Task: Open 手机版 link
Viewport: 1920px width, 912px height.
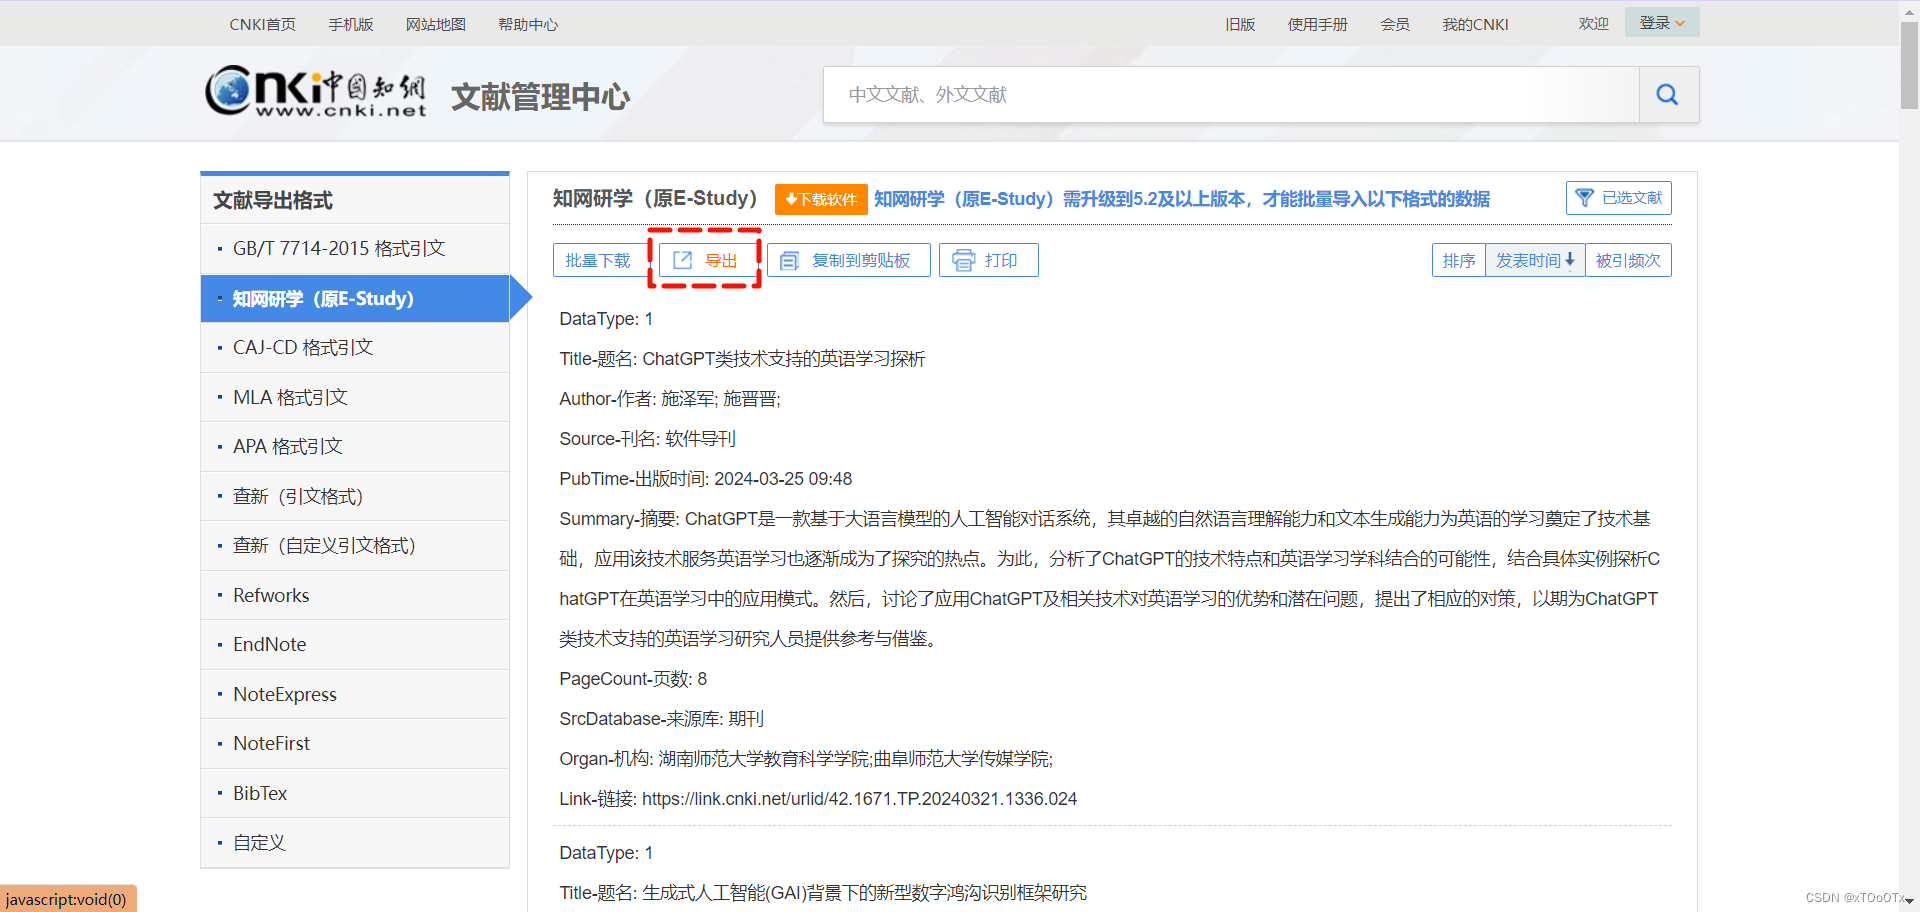Action: tap(351, 24)
